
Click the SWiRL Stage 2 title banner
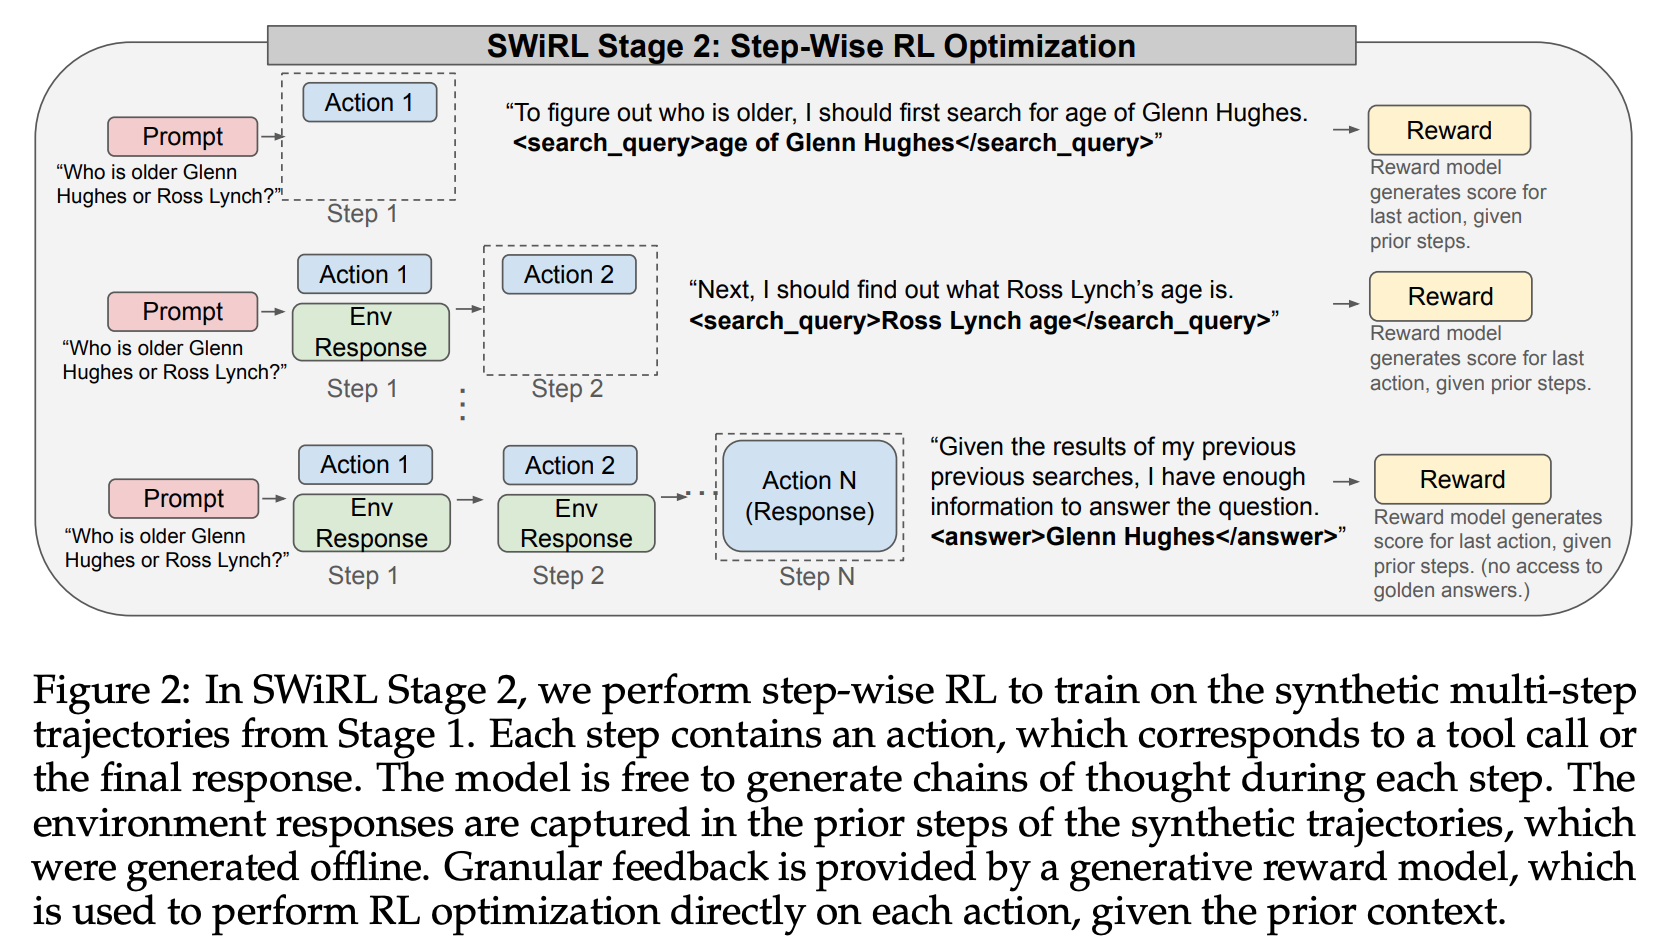click(811, 46)
